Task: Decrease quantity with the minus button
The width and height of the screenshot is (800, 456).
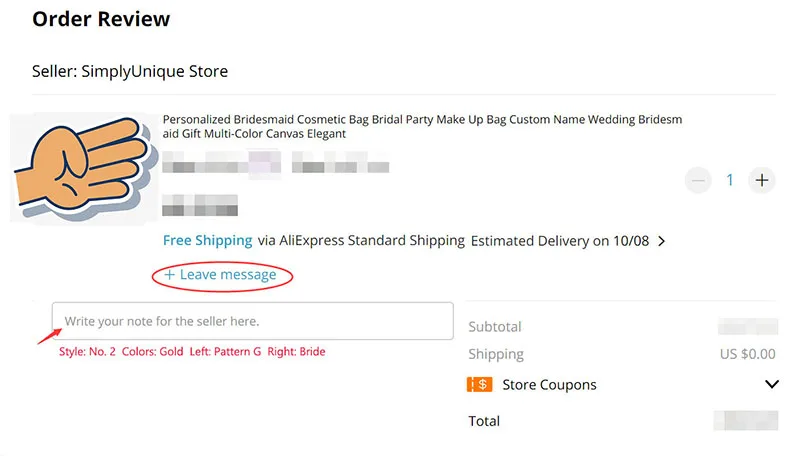Action: point(698,180)
